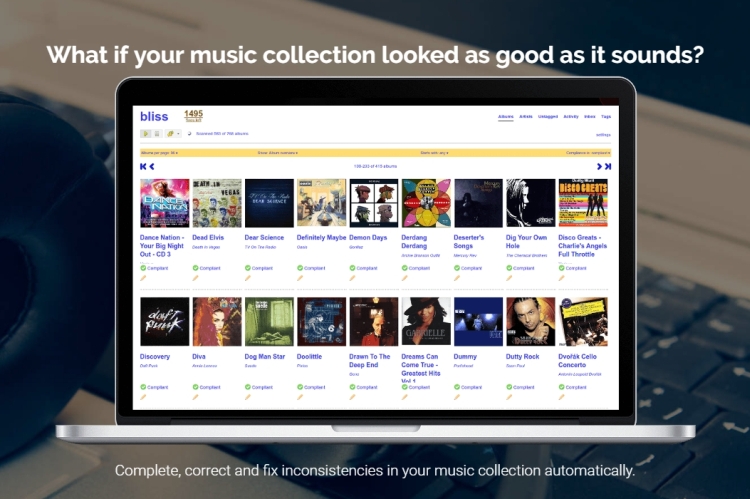Screen dimensions: 750x499
Task: Open the Derdang Derdang album cover thumbnail
Action: (x=426, y=203)
